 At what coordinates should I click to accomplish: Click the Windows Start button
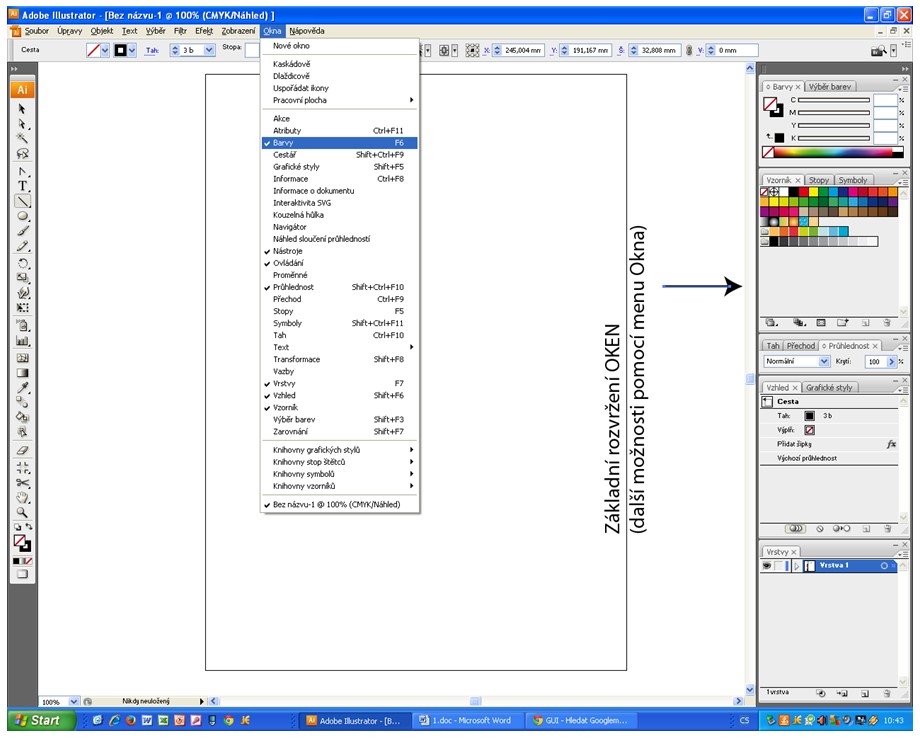tap(39, 720)
